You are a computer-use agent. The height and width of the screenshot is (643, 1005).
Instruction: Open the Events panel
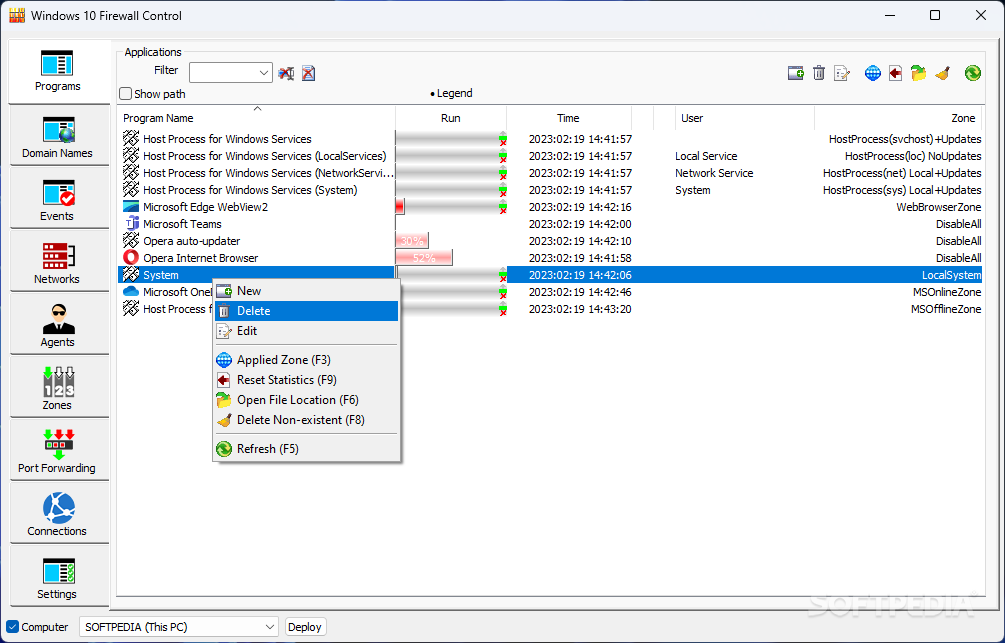pyautogui.click(x=58, y=199)
